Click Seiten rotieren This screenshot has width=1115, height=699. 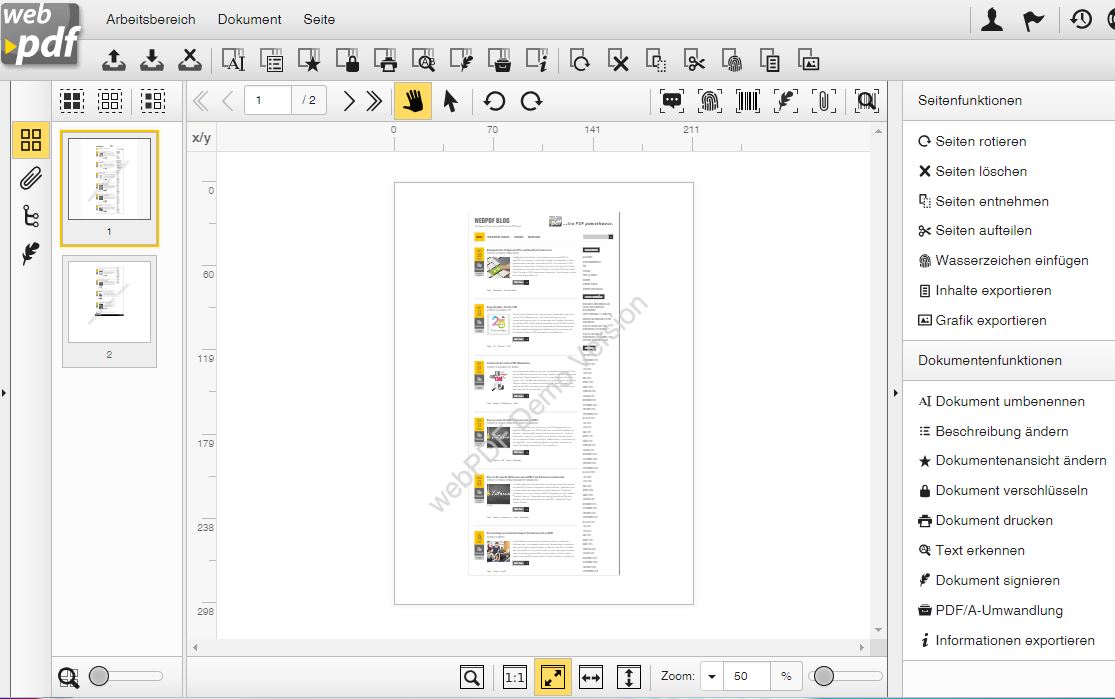pos(980,142)
